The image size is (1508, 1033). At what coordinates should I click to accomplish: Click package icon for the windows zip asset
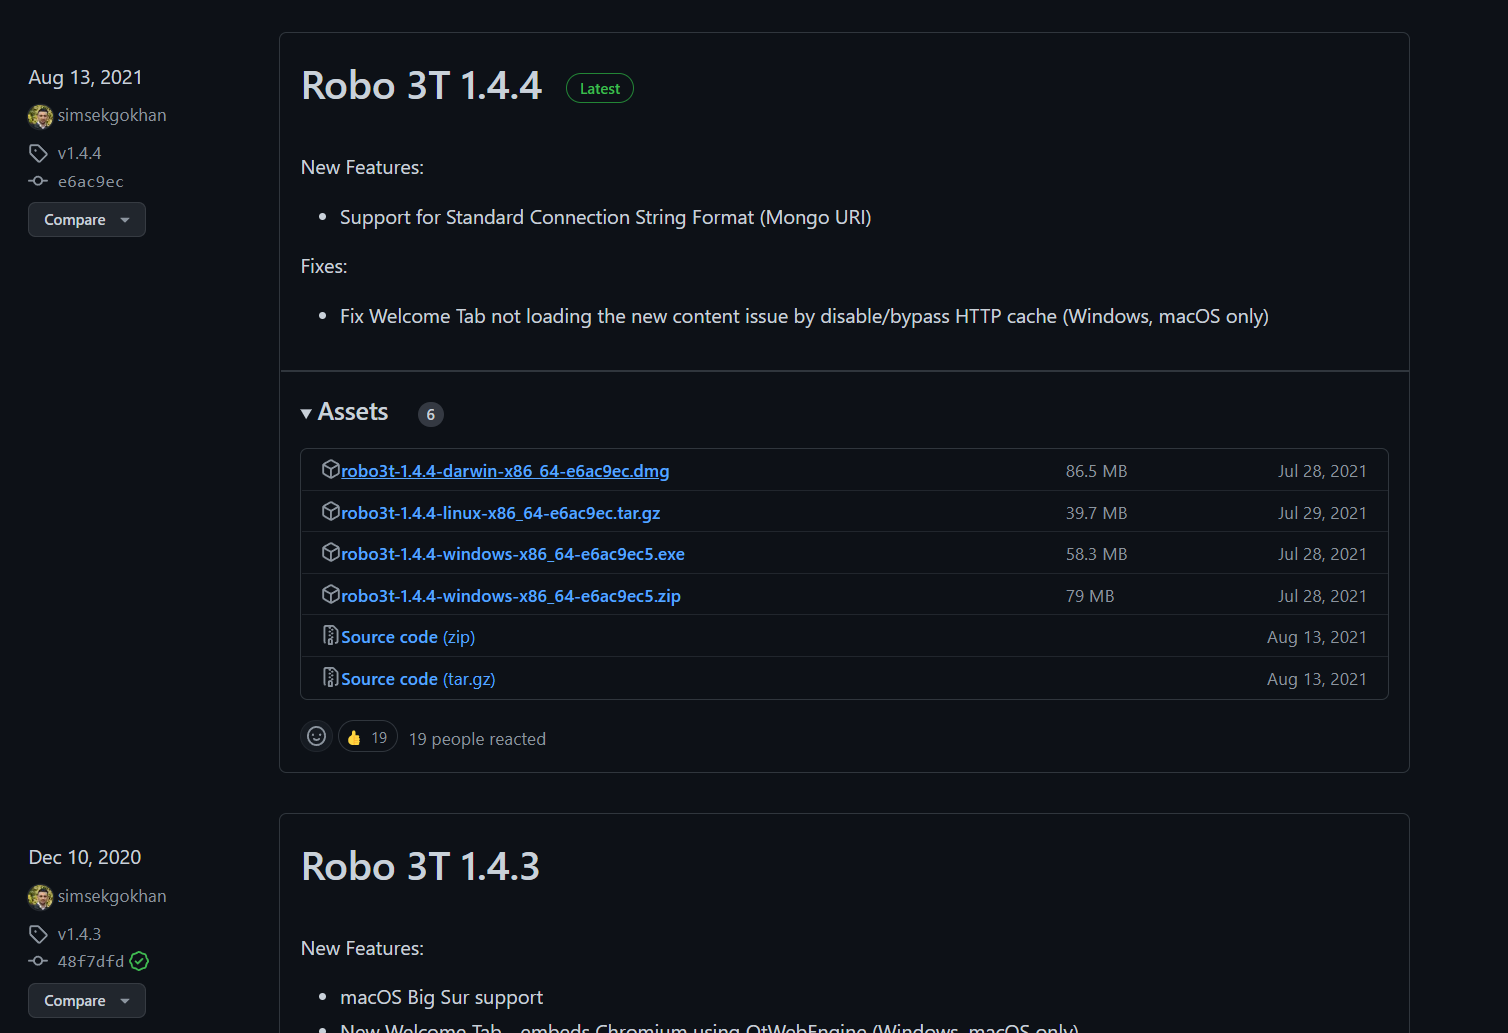tap(331, 594)
